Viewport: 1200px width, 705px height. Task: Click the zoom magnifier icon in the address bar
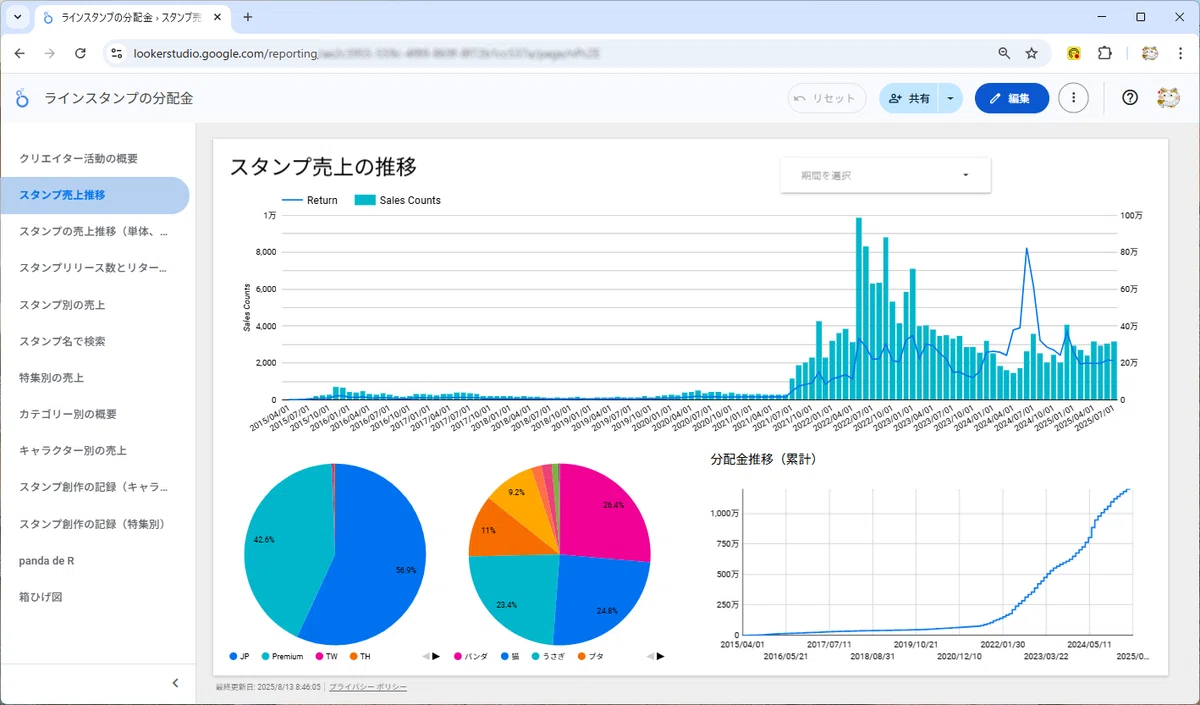pyautogui.click(x=1004, y=53)
